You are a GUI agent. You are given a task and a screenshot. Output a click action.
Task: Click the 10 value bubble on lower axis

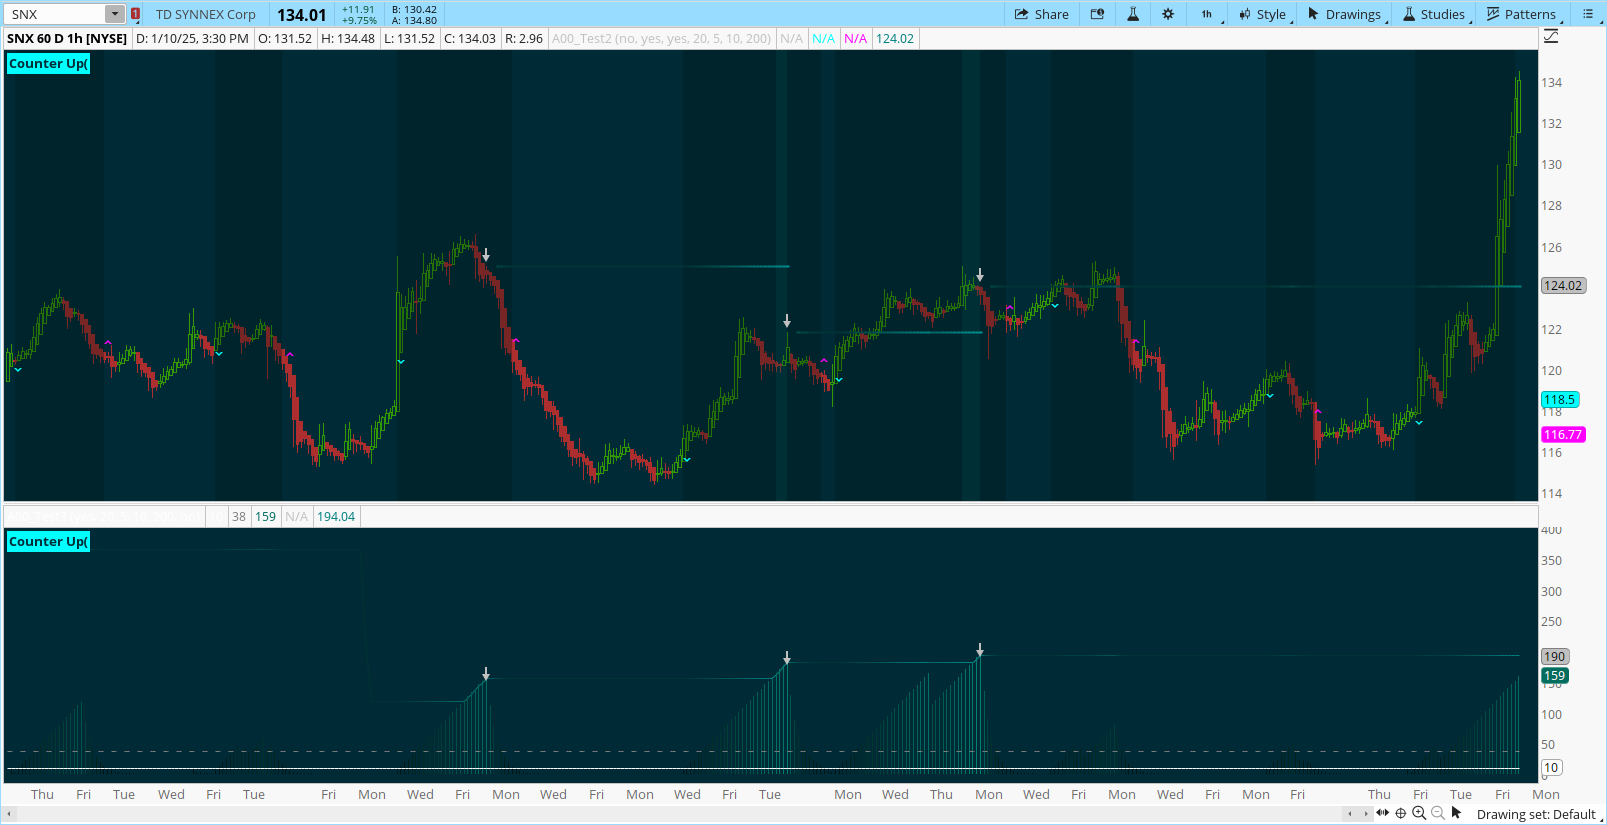[1552, 768]
